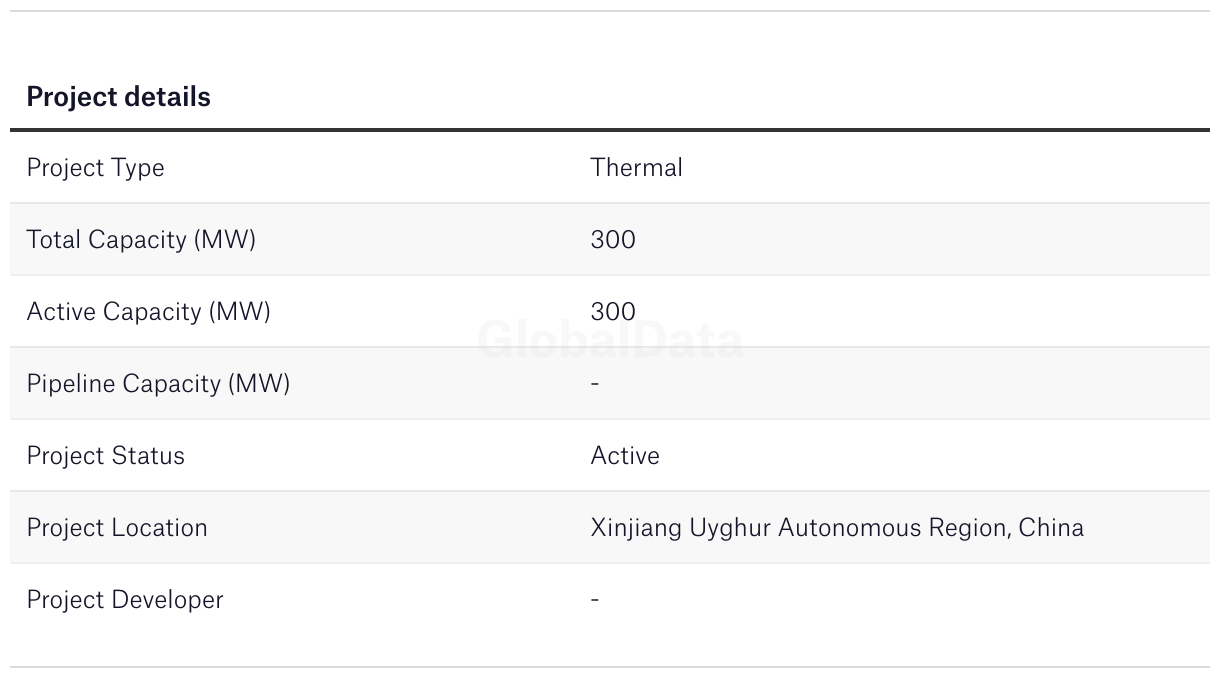This screenshot has width=1220, height=678.
Task: Click Xinjiang Uyghur Autonomous Region, China text
Action: pyautogui.click(x=837, y=527)
